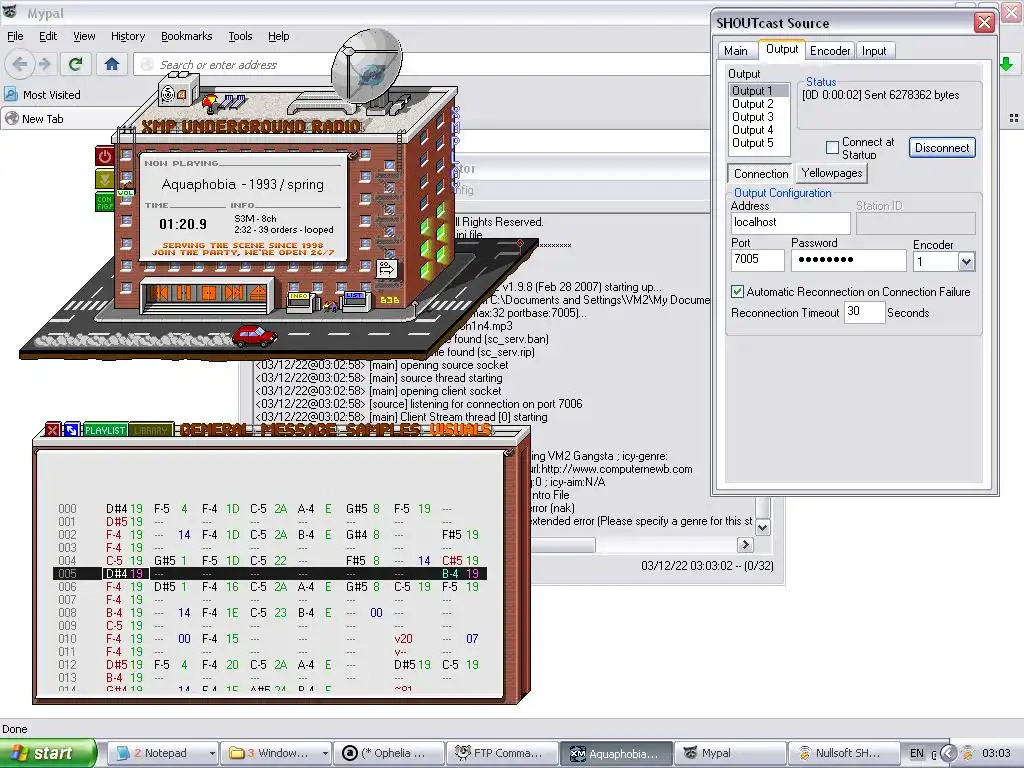Click the green download arrow in Mypal

point(1006,64)
